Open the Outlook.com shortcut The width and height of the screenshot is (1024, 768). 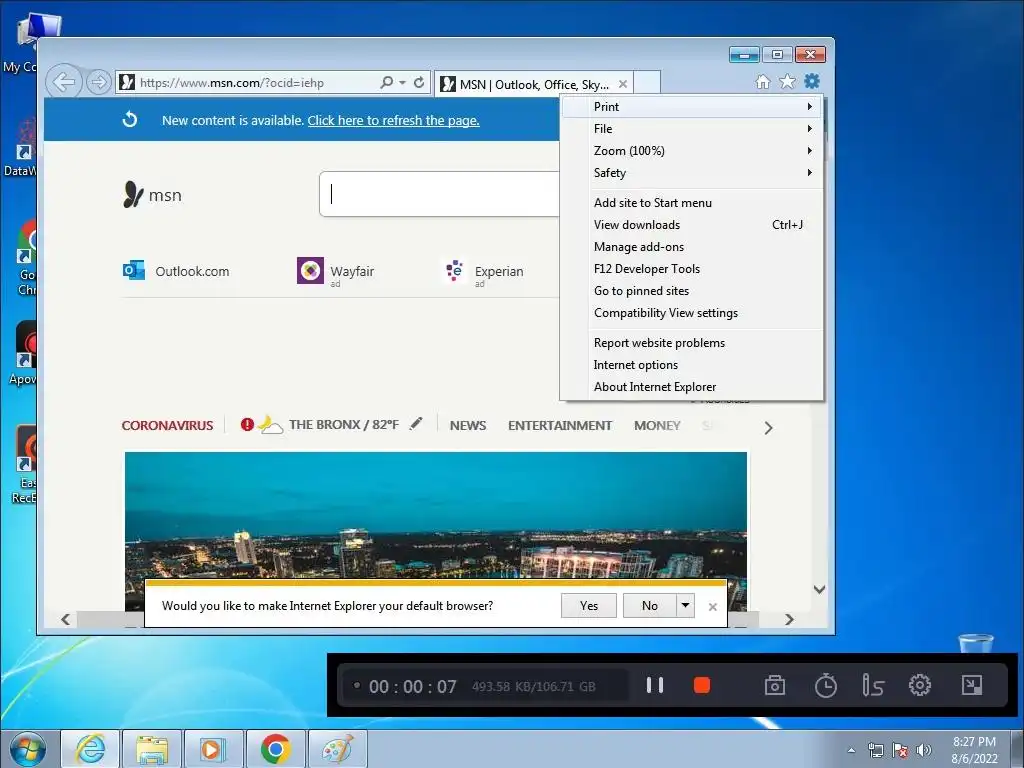(176, 271)
